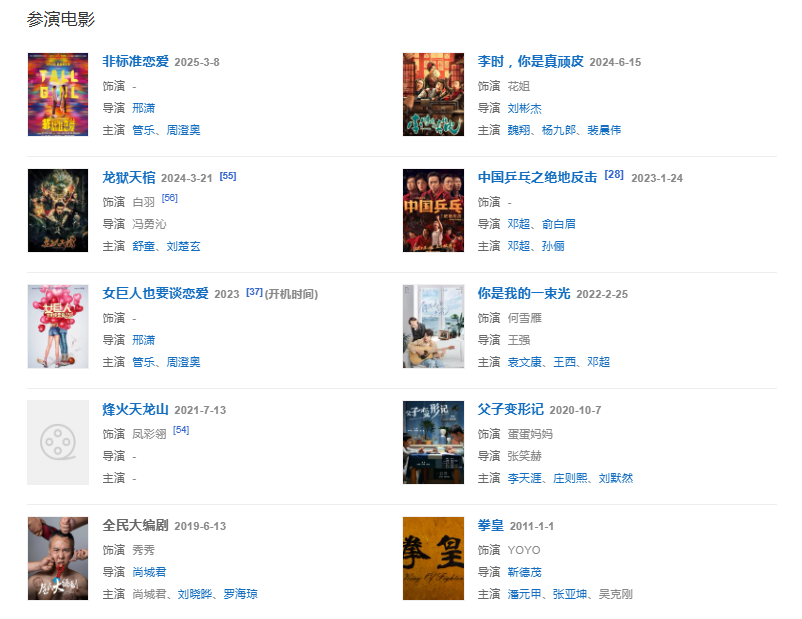Open actress 罗海琼 link
Screen dimensions: 802x619
(240, 594)
